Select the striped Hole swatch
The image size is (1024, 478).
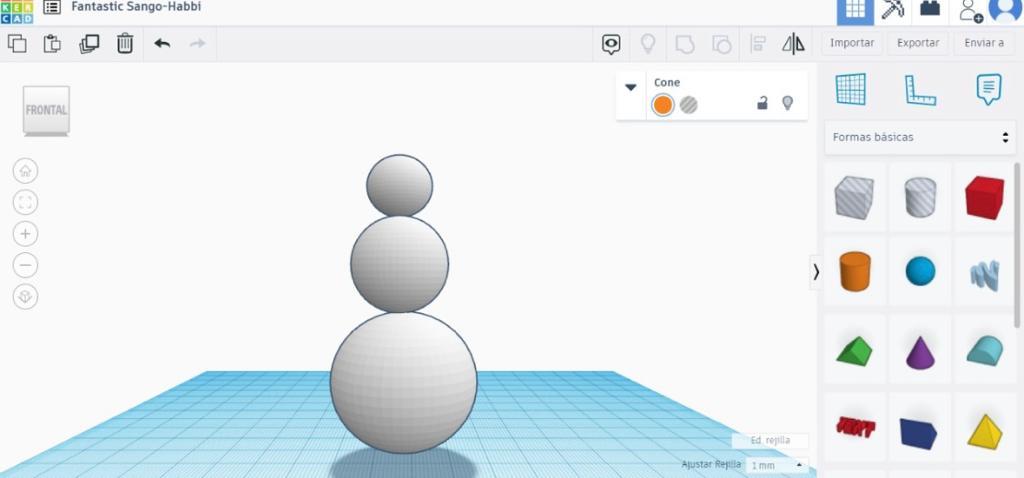click(x=688, y=105)
